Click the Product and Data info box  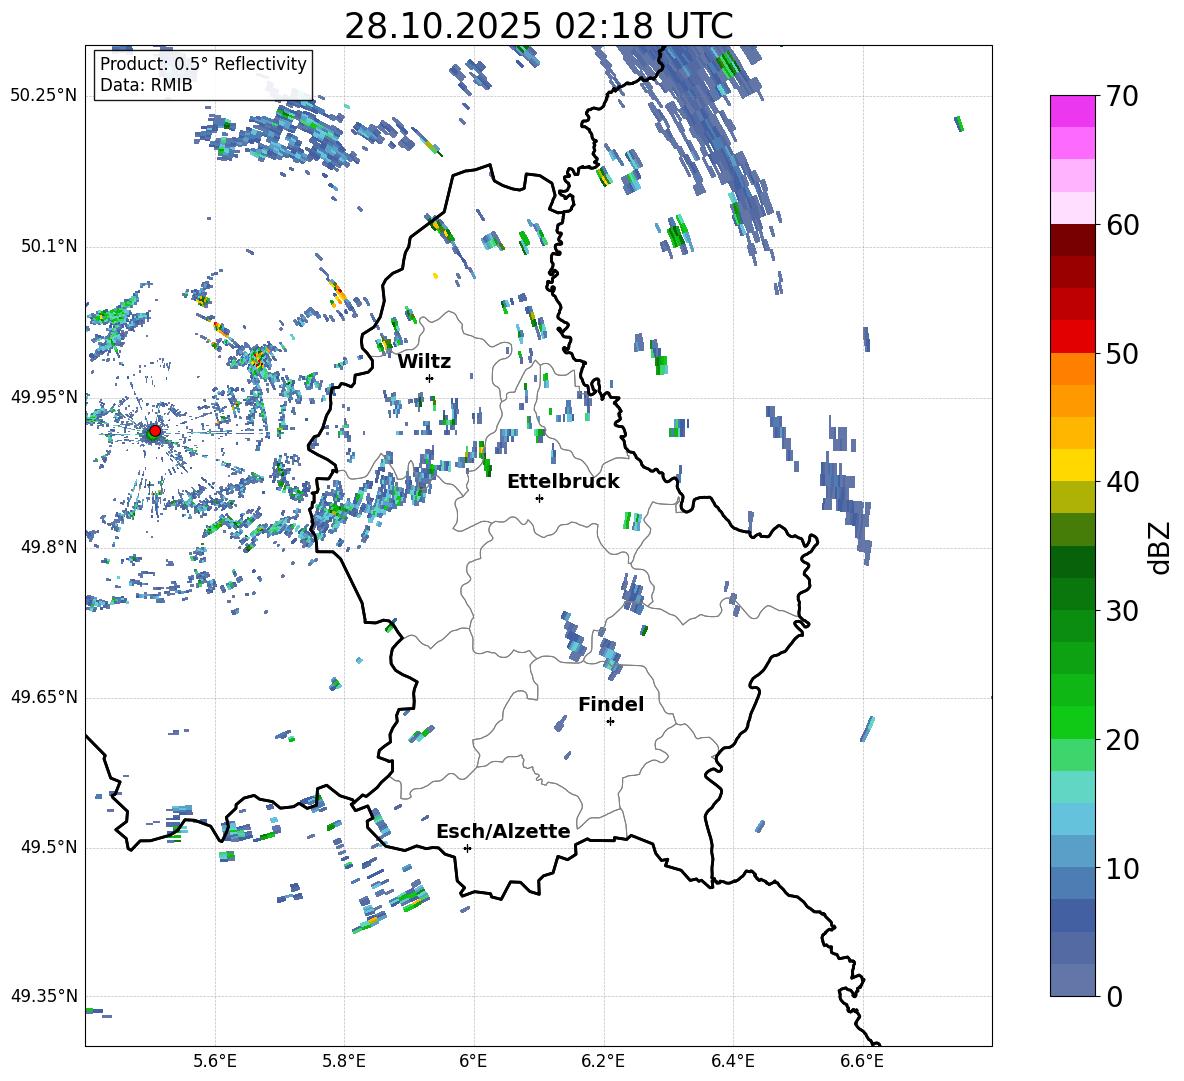[x=203, y=75]
